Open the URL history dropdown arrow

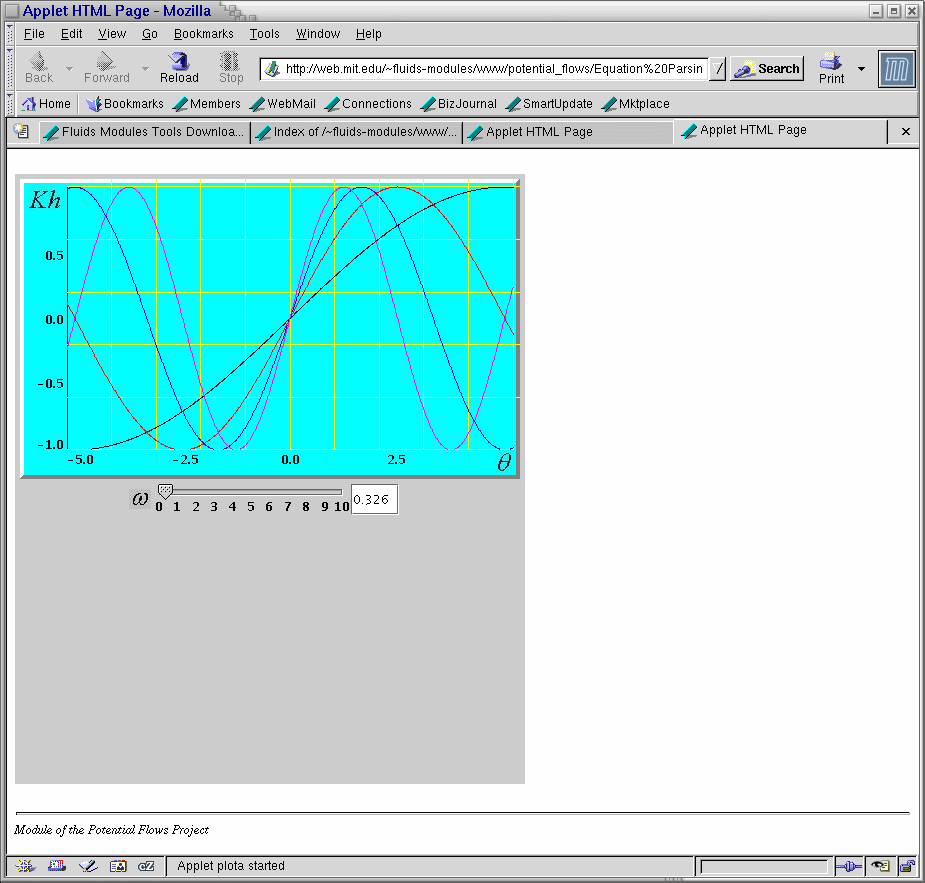pos(717,69)
